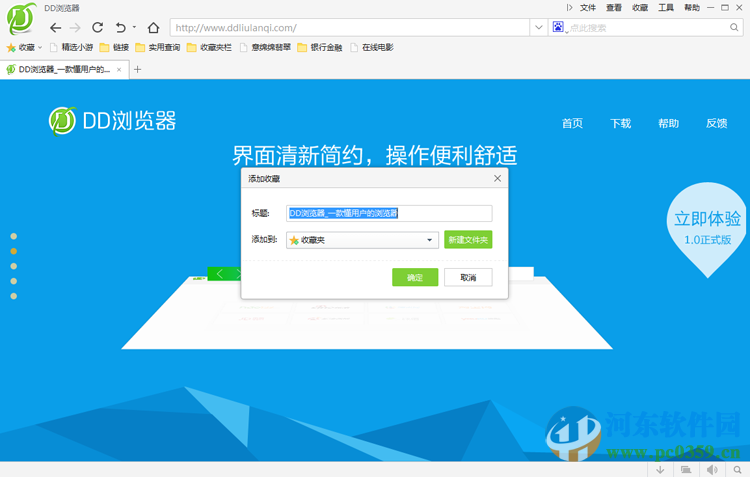
Task: Click the DD浏览器 logo on the web page
Action: click(x=112, y=121)
